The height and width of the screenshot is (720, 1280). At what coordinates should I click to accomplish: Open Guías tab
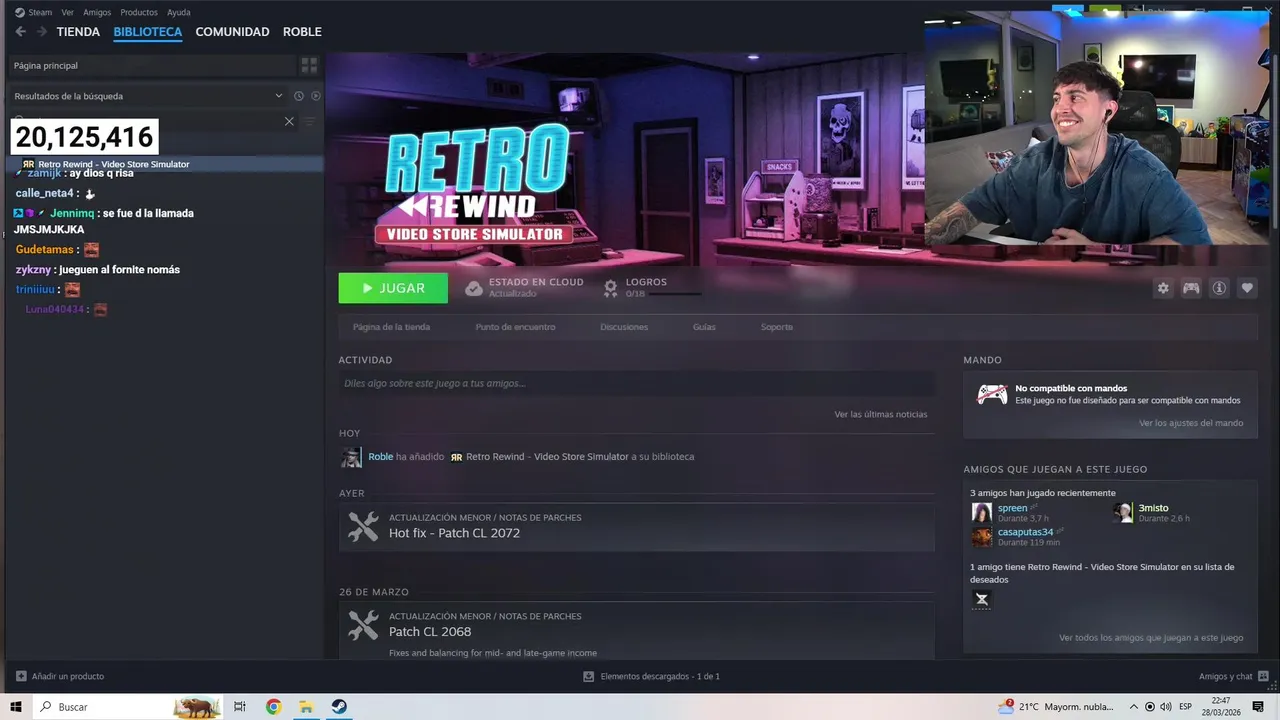click(704, 327)
